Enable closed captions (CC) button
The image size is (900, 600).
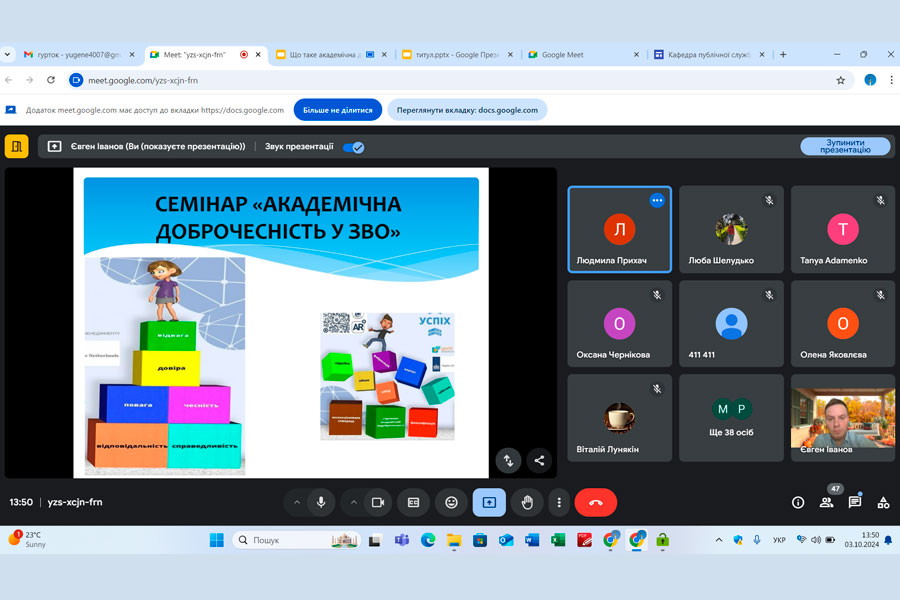point(413,502)
